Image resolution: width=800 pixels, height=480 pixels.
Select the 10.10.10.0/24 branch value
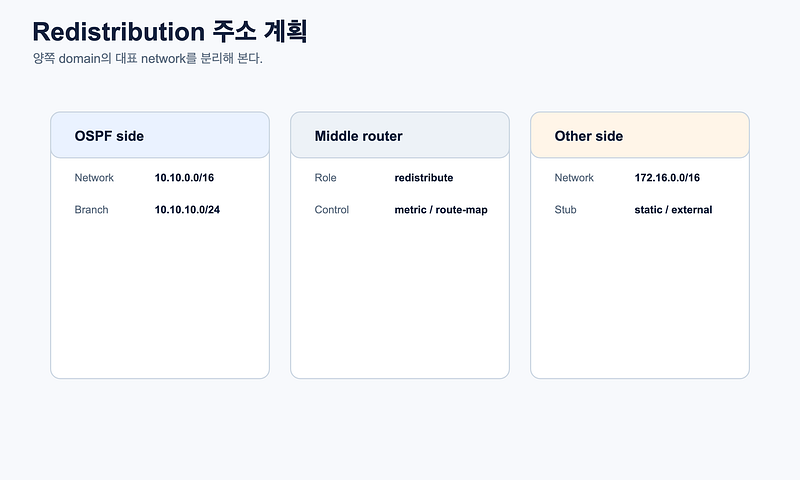tap(187, 210)
